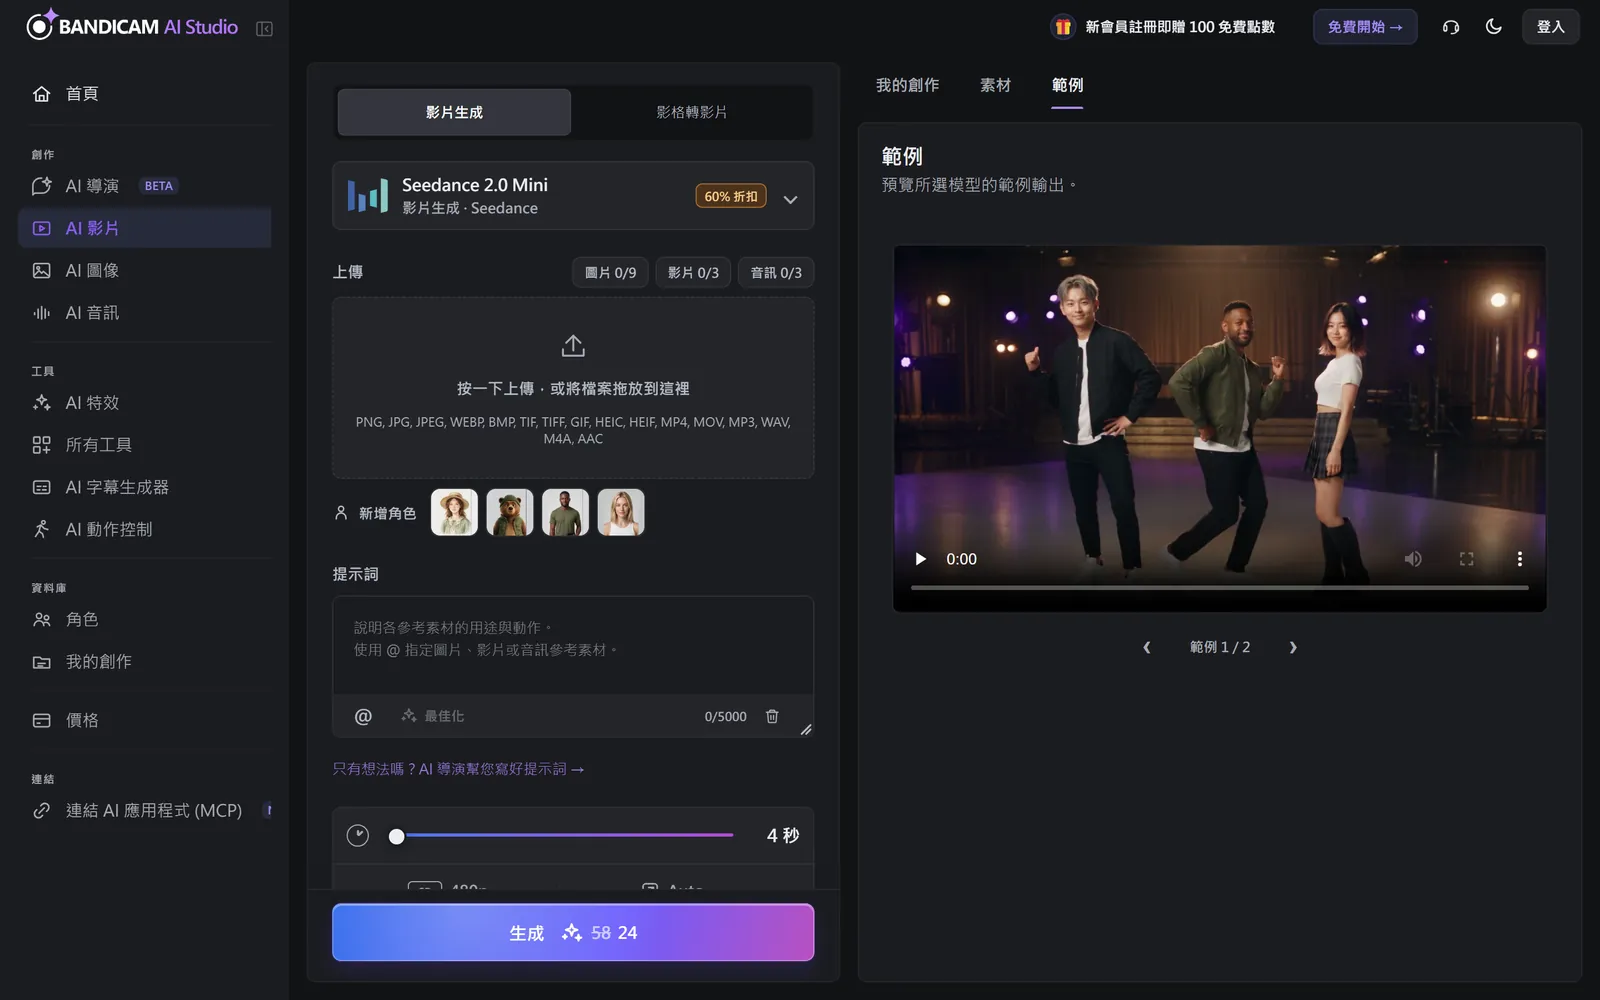Switch to 素材 tab

995,85
